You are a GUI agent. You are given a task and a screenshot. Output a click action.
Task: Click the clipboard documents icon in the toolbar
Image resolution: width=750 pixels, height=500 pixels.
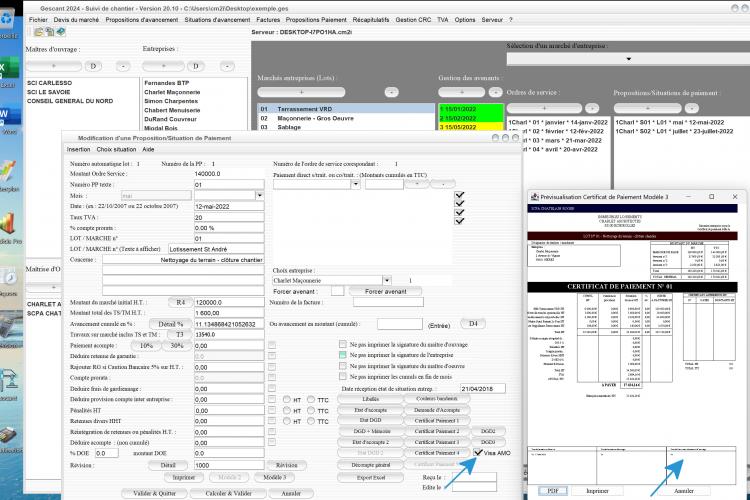(49, 32)
